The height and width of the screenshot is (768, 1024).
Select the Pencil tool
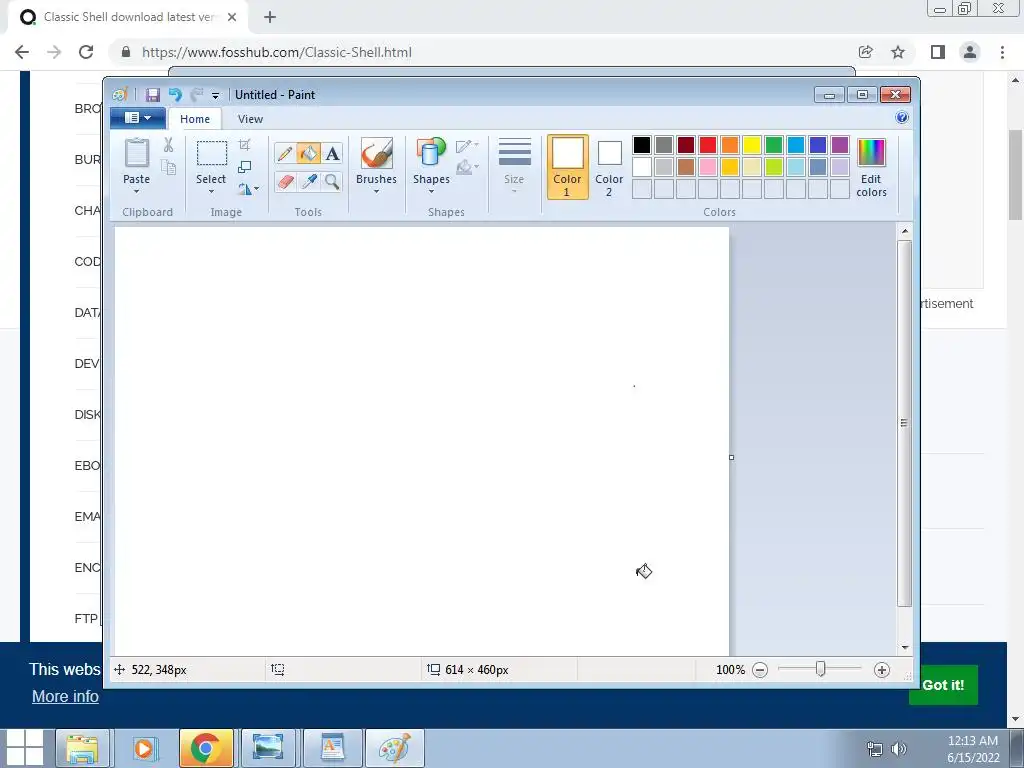(285, 153)
